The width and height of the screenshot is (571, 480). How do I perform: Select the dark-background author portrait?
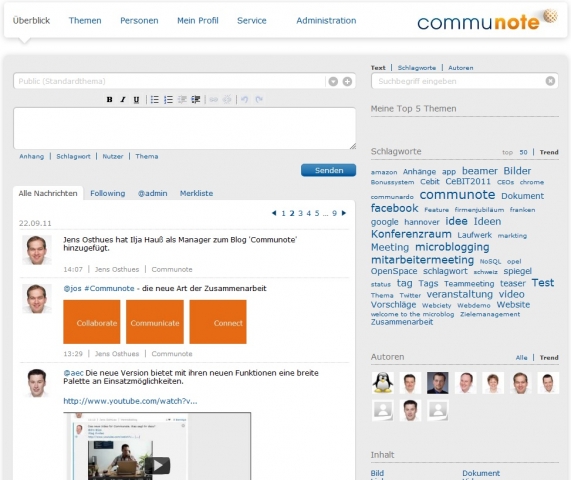pyautogui.click(x=437, y=382)
